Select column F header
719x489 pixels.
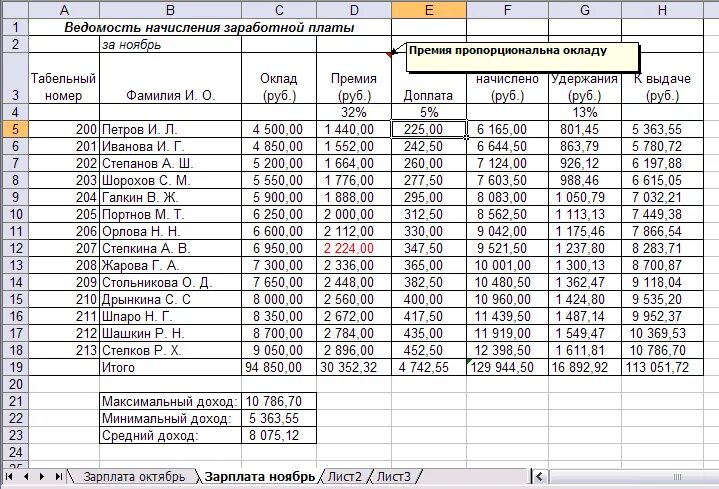tap(507, 10)
